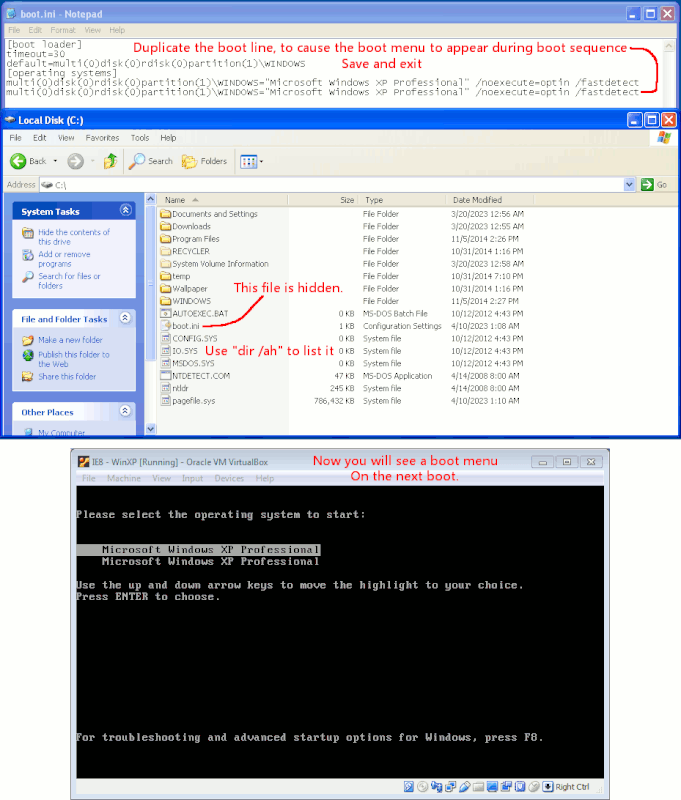This screenshot has height=800, width=681.
Task: Open the Address bar dropdown list
Action: pyautogui.click(x=629, y=185)
